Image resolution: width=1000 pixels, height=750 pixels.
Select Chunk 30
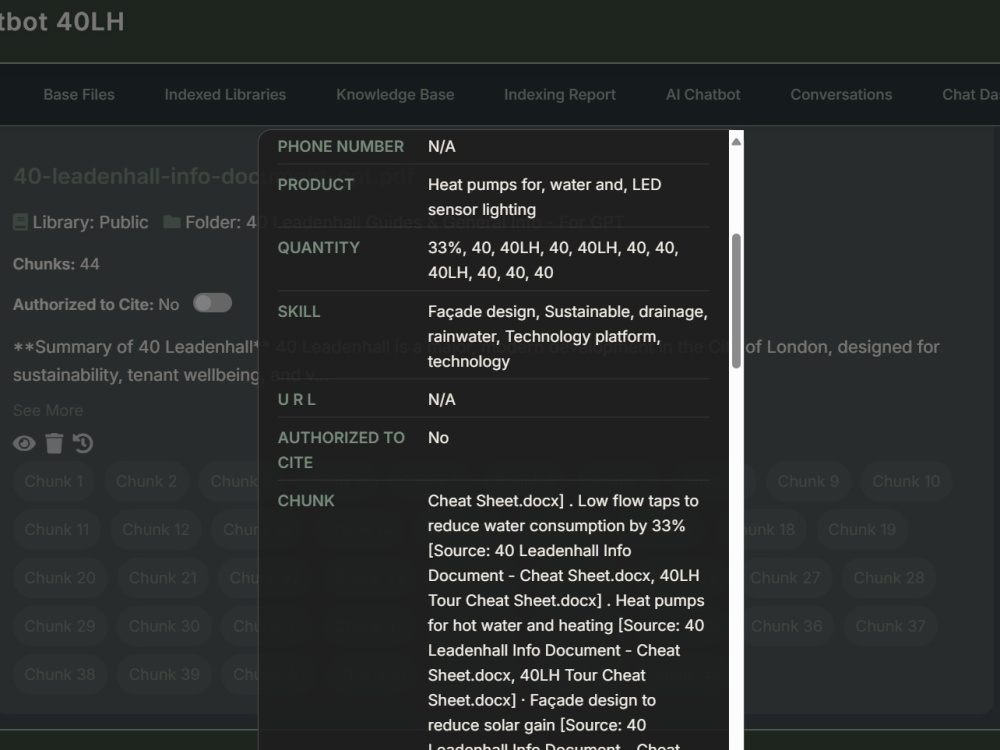[164, 626]
